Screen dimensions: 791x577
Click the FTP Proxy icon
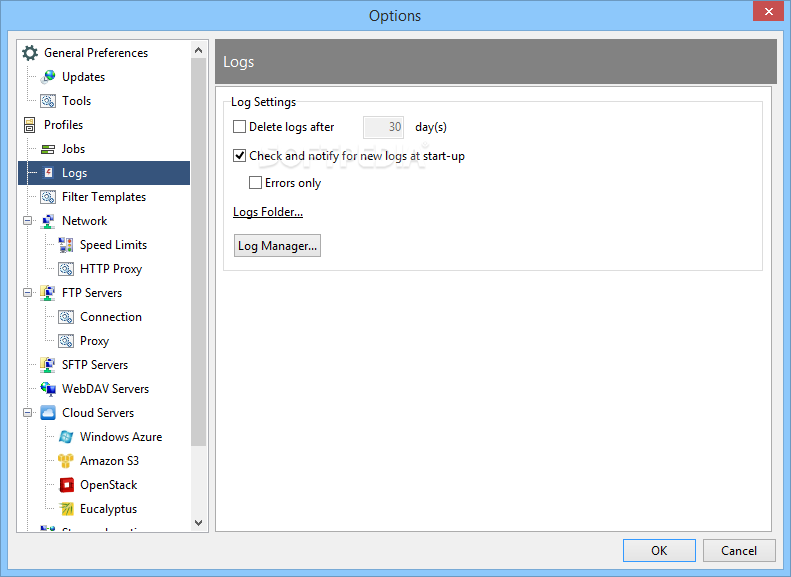point(66,341)
